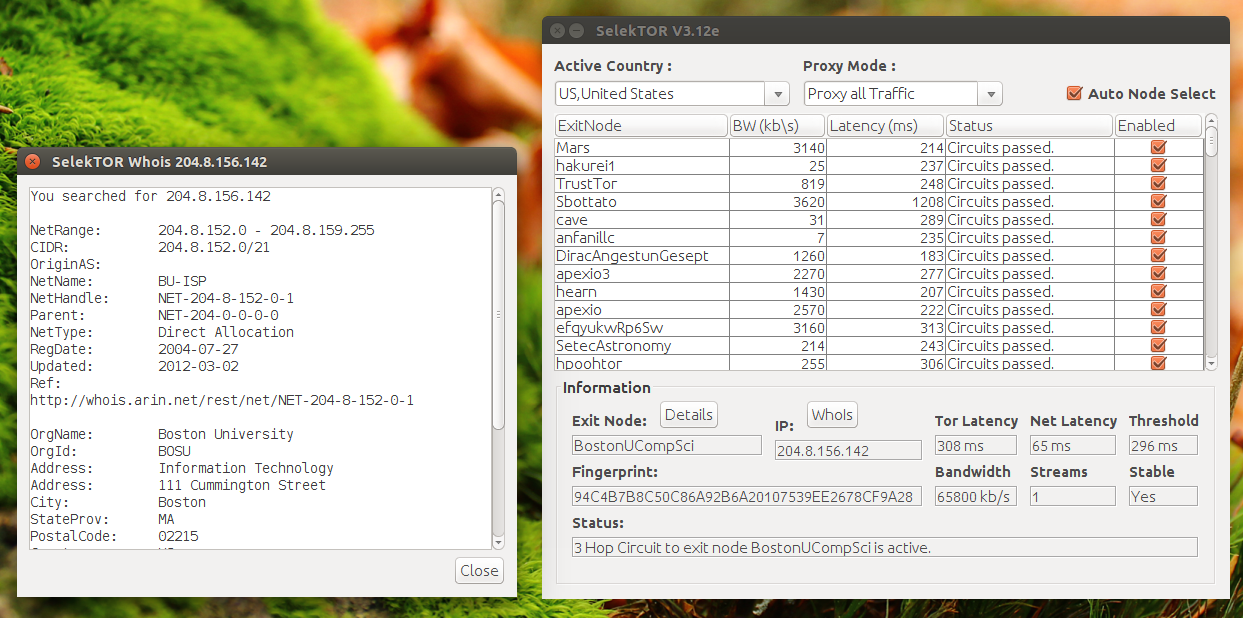Disable the Mars exit node checkbox

pyautogui.click(x=1159, y=147)
